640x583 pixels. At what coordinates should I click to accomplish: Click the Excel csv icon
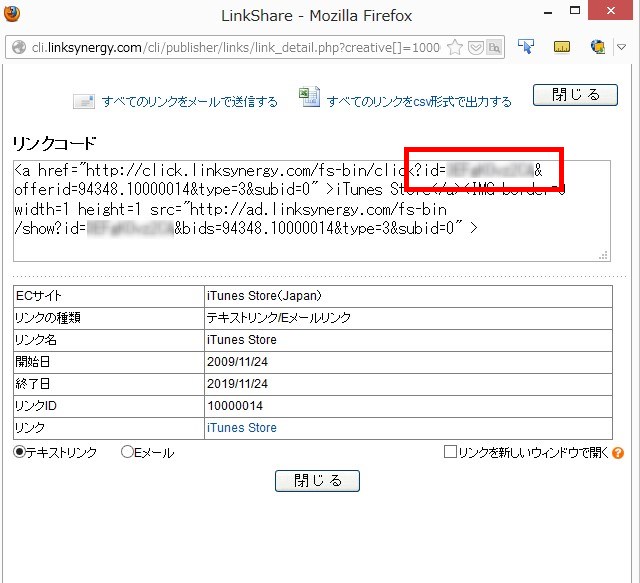309,97
